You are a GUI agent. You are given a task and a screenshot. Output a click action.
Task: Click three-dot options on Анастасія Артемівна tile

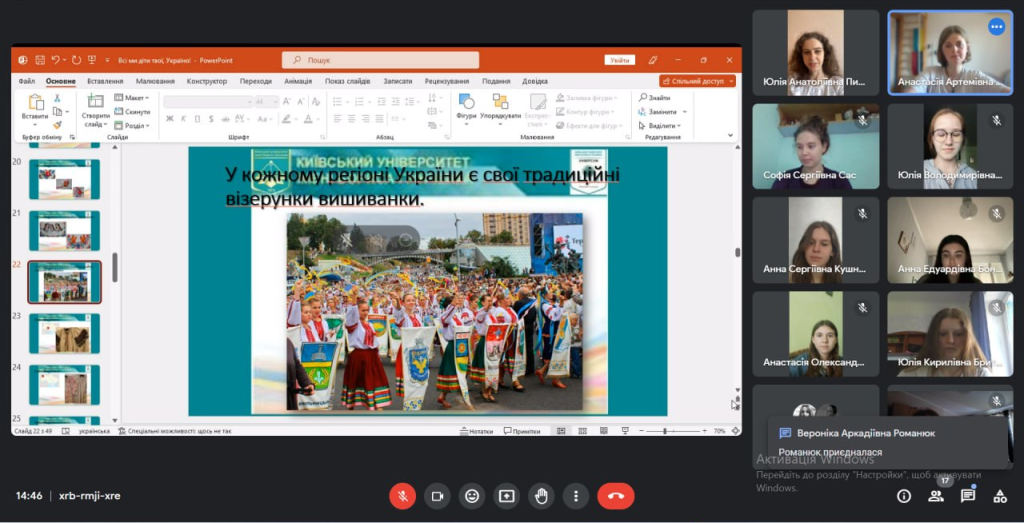[x=996, y=27]
